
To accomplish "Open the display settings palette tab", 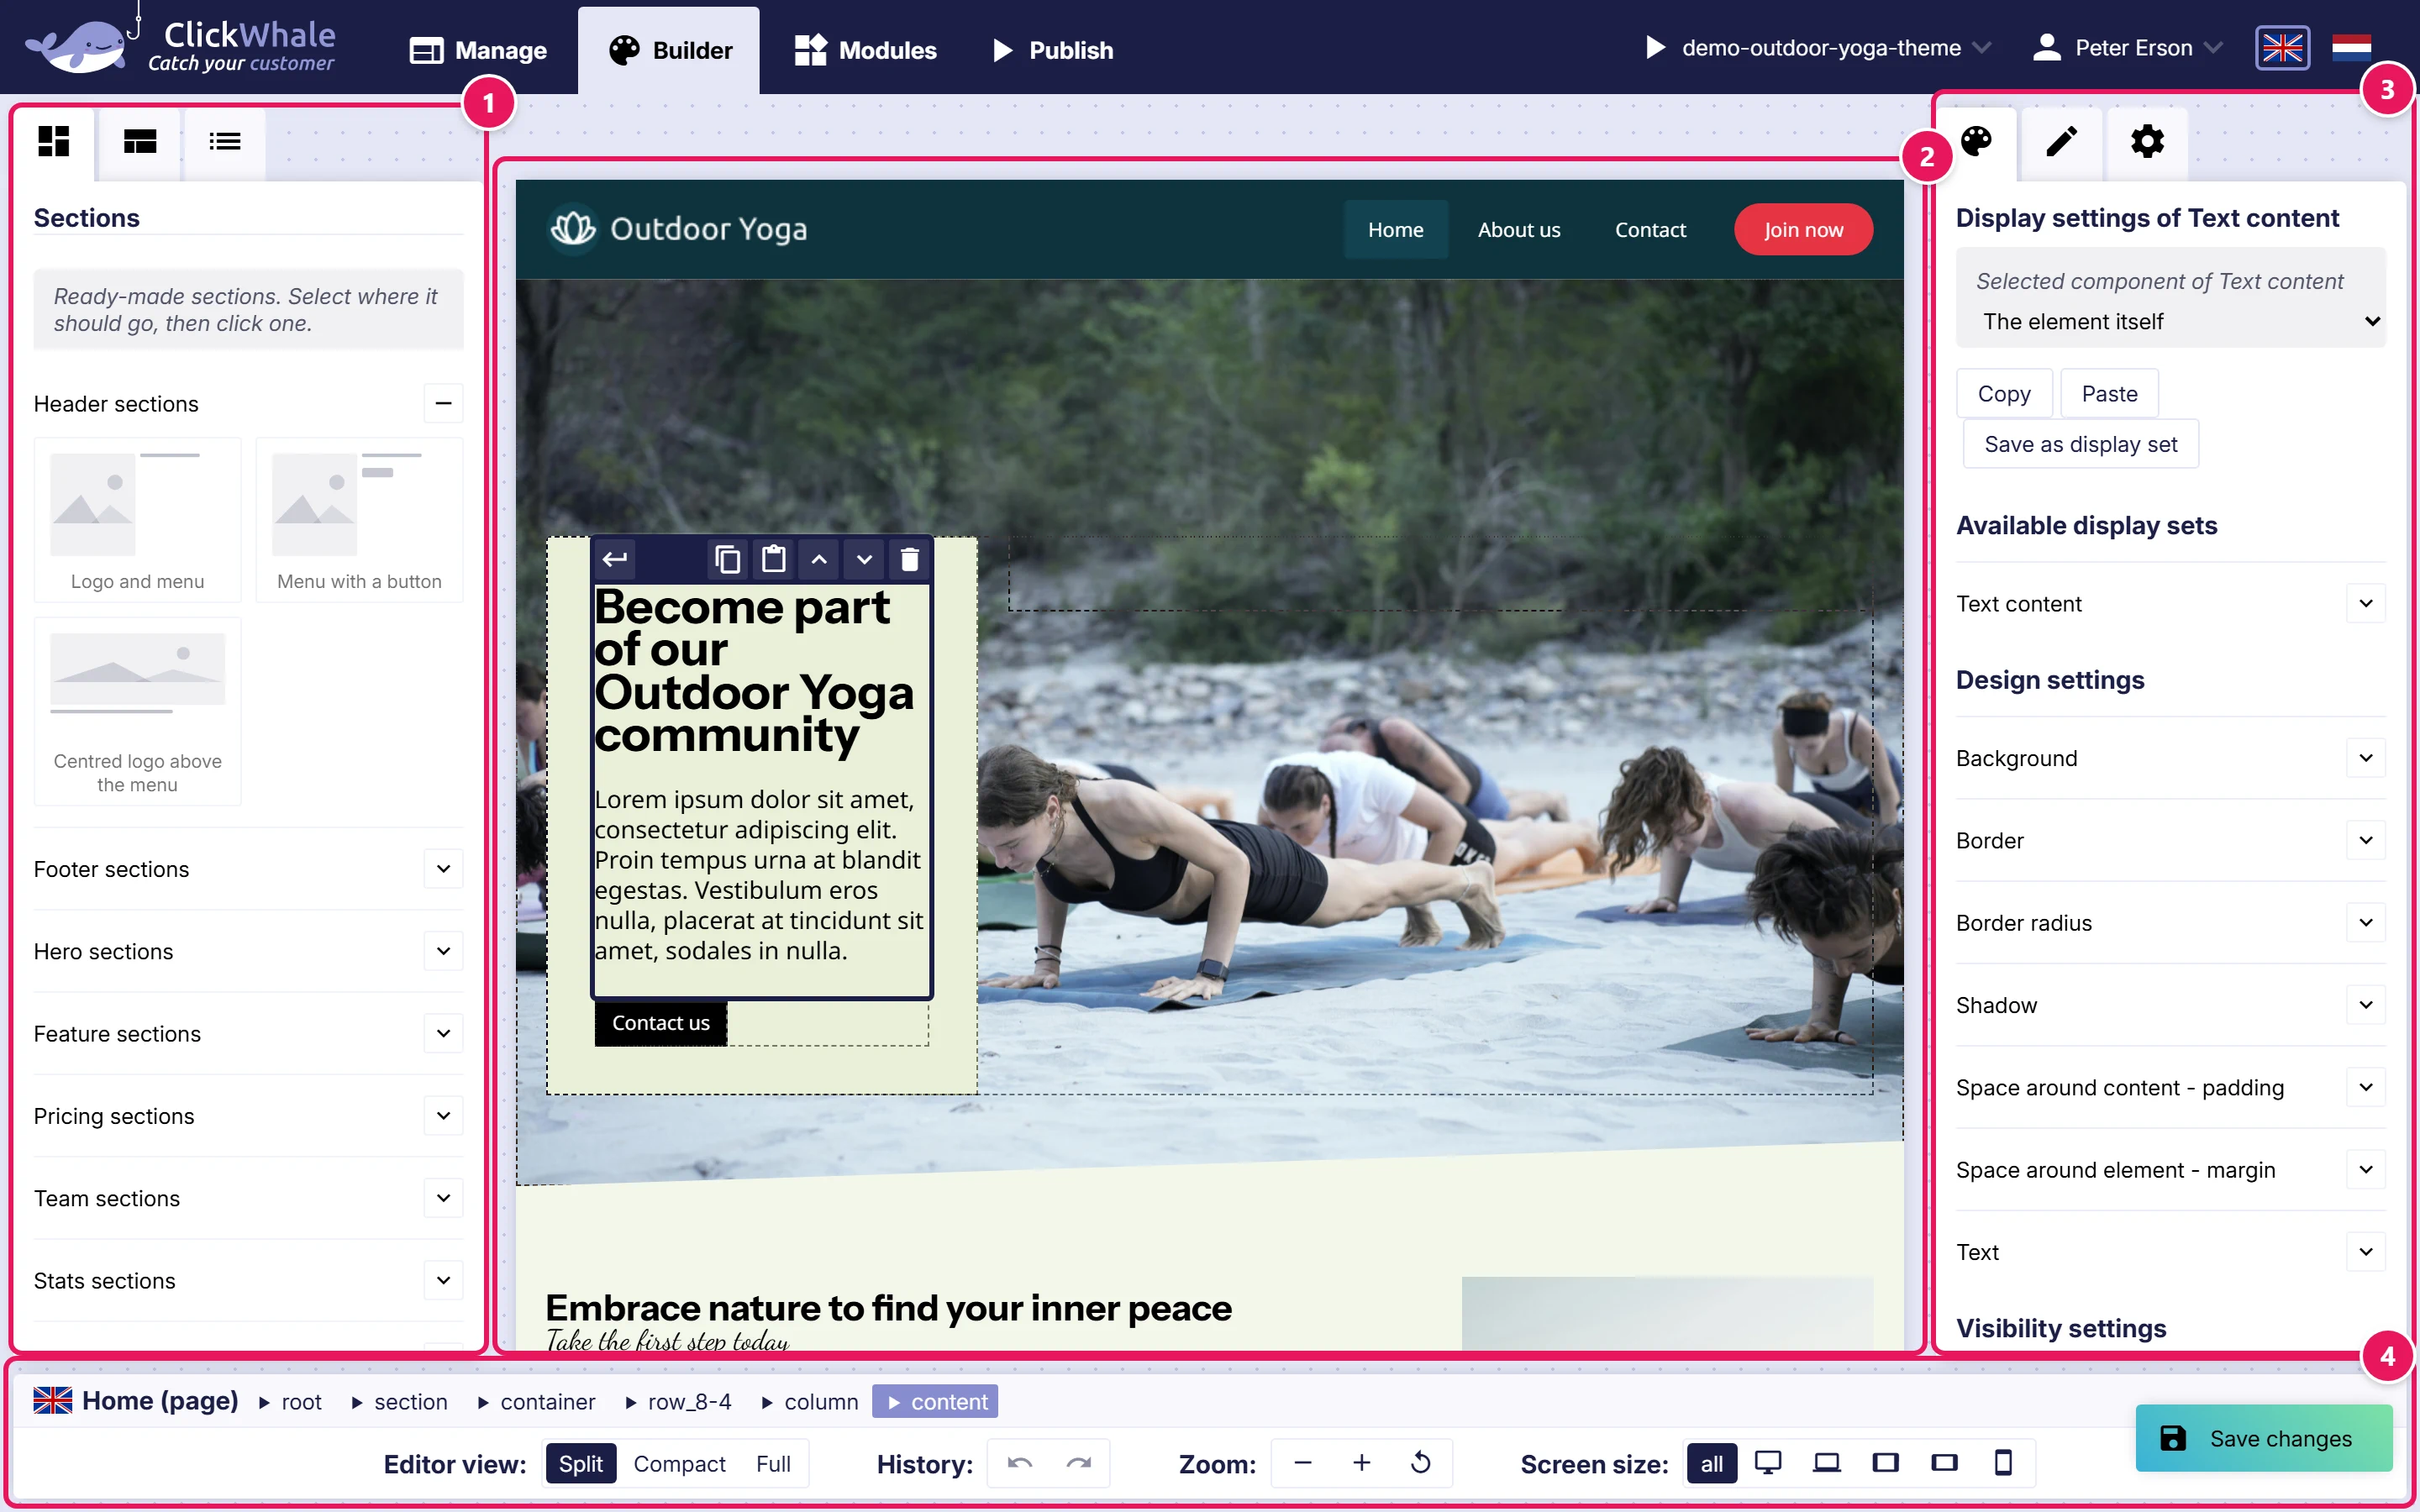I will [1976, 141].
